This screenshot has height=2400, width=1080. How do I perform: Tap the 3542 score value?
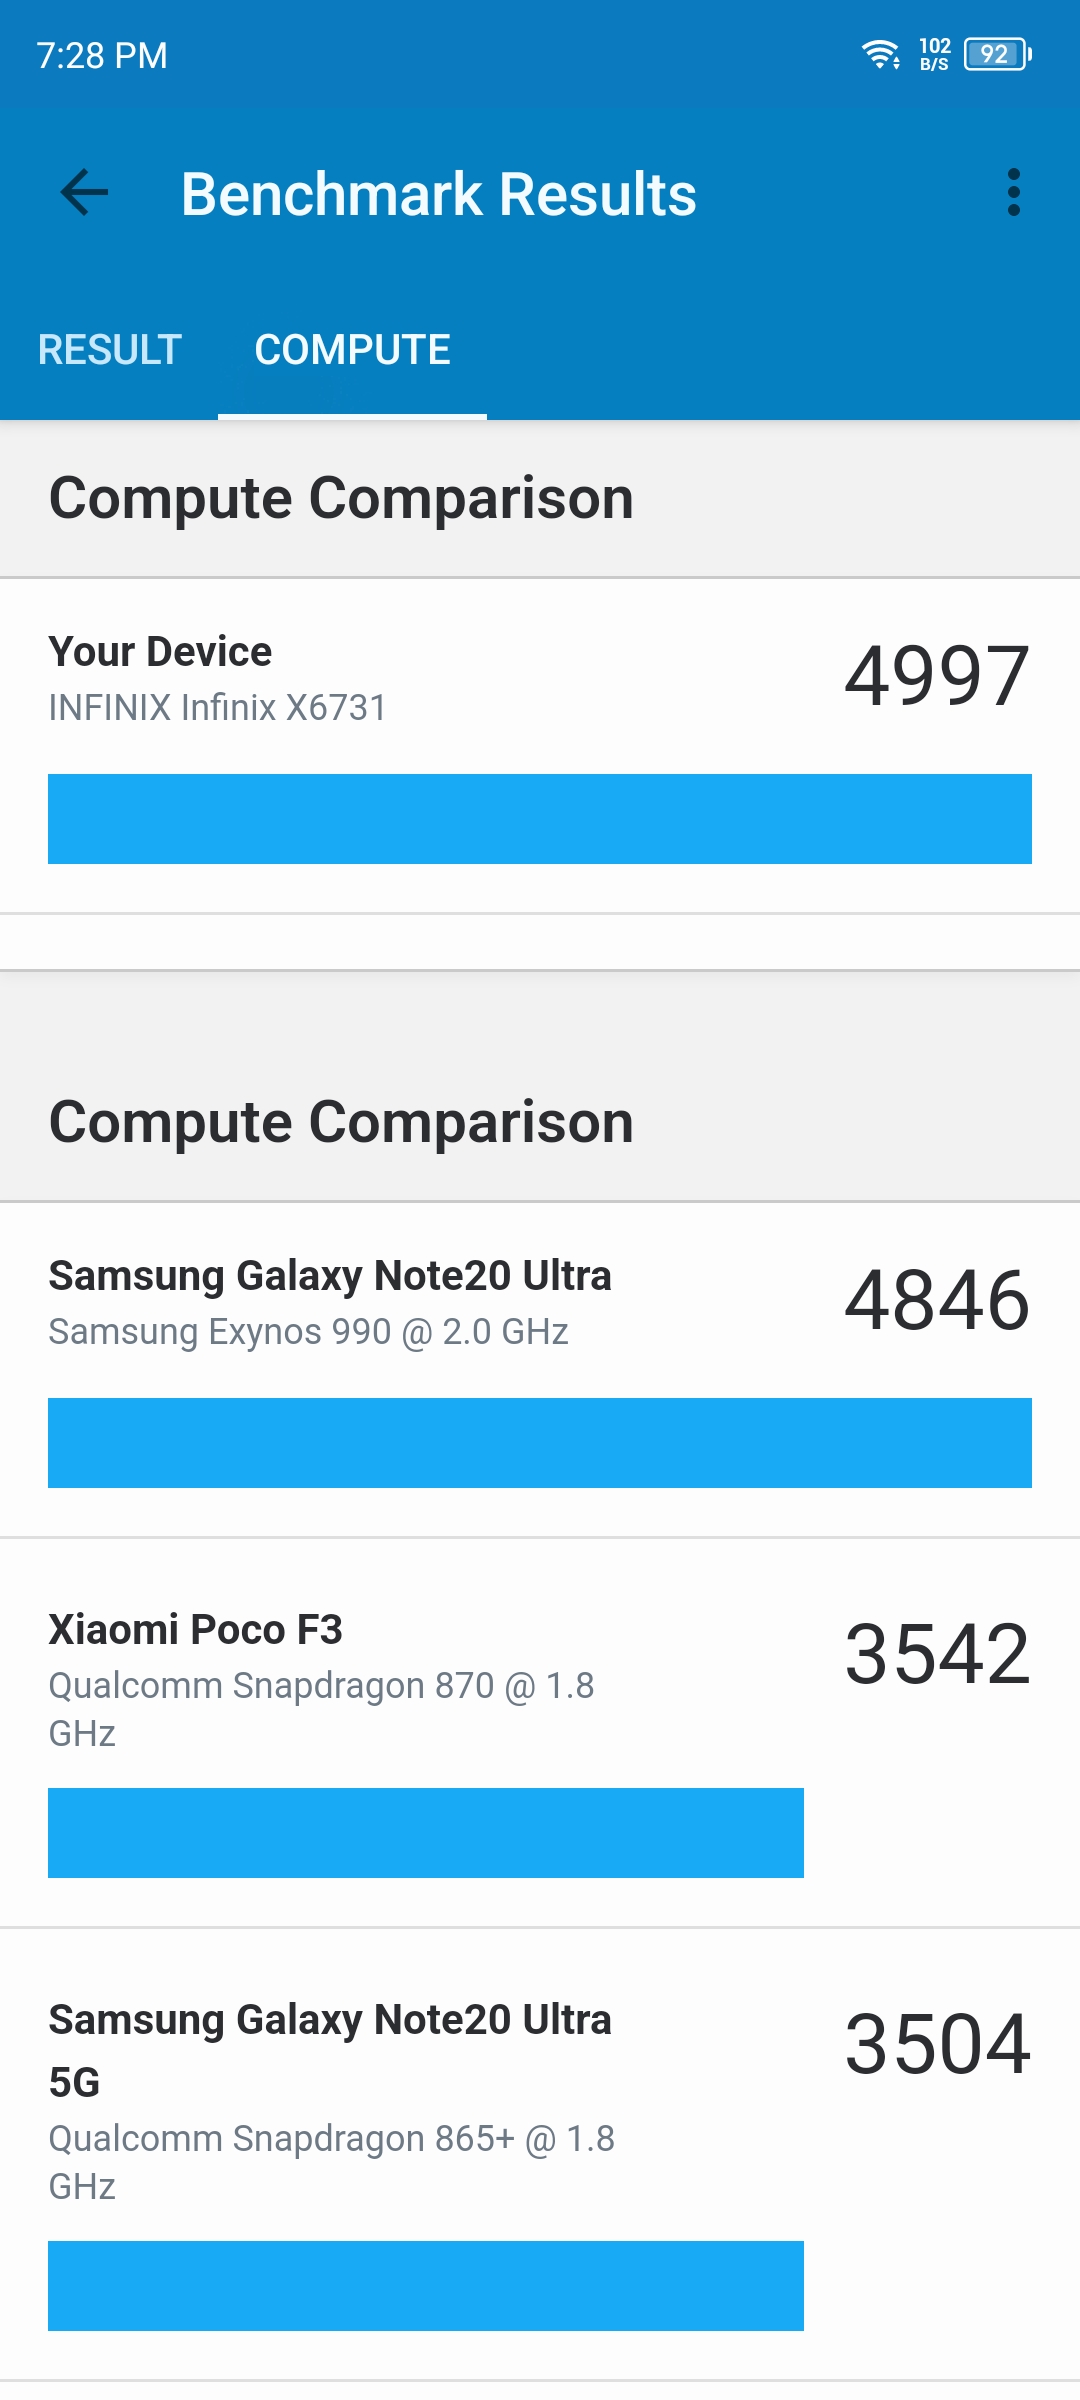(937, 1655)
